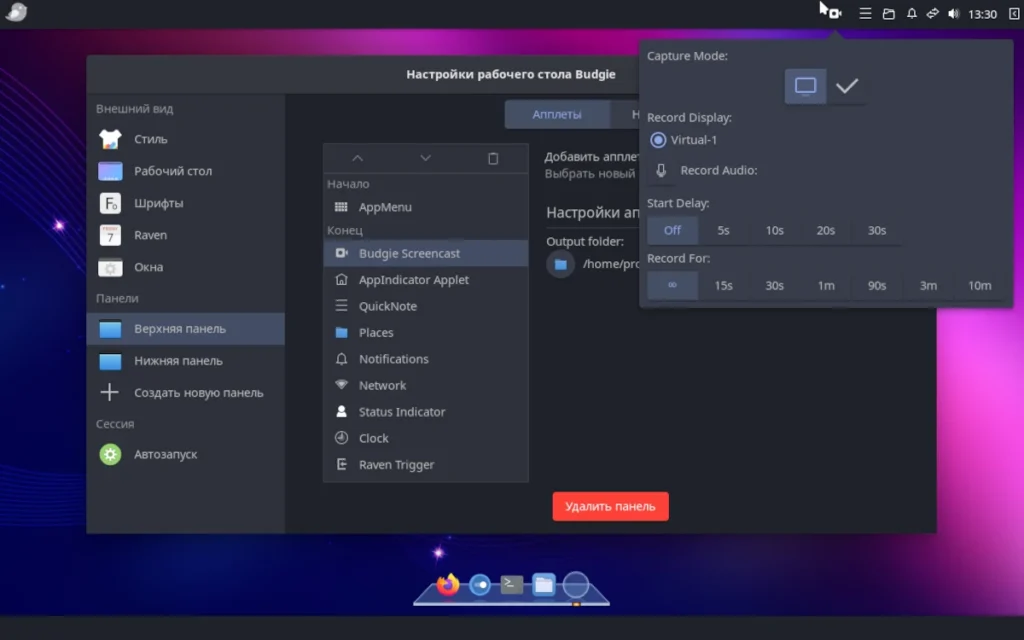The width and height of the screenshot is (1024, 640).
Task: Select Raven Trigger applet row
Action: pos(426,465)
